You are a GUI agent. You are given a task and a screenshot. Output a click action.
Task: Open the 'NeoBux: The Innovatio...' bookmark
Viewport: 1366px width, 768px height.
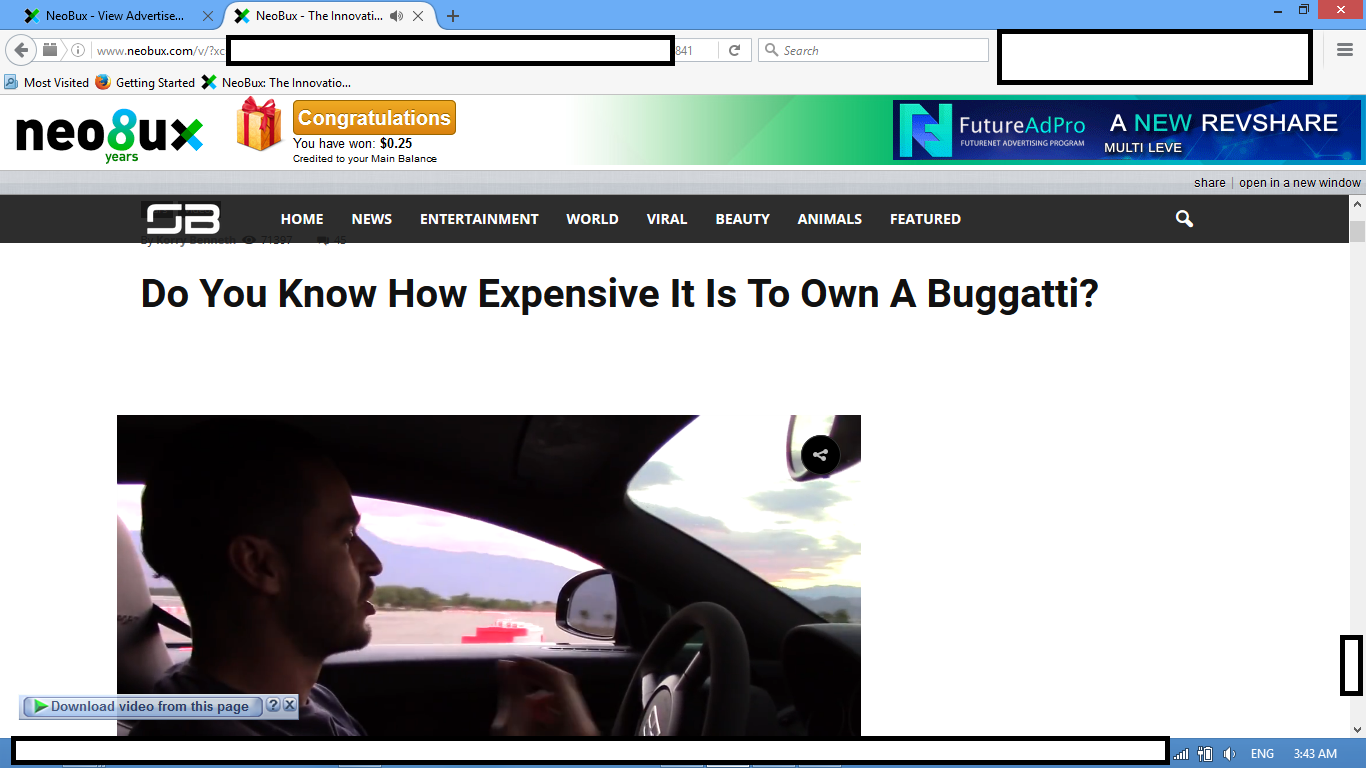[x=276, y=83]
